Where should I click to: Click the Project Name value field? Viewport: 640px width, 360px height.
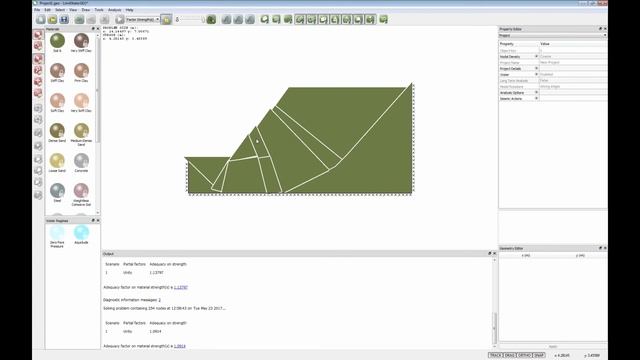pyautogui.click(x=573, y=62)
